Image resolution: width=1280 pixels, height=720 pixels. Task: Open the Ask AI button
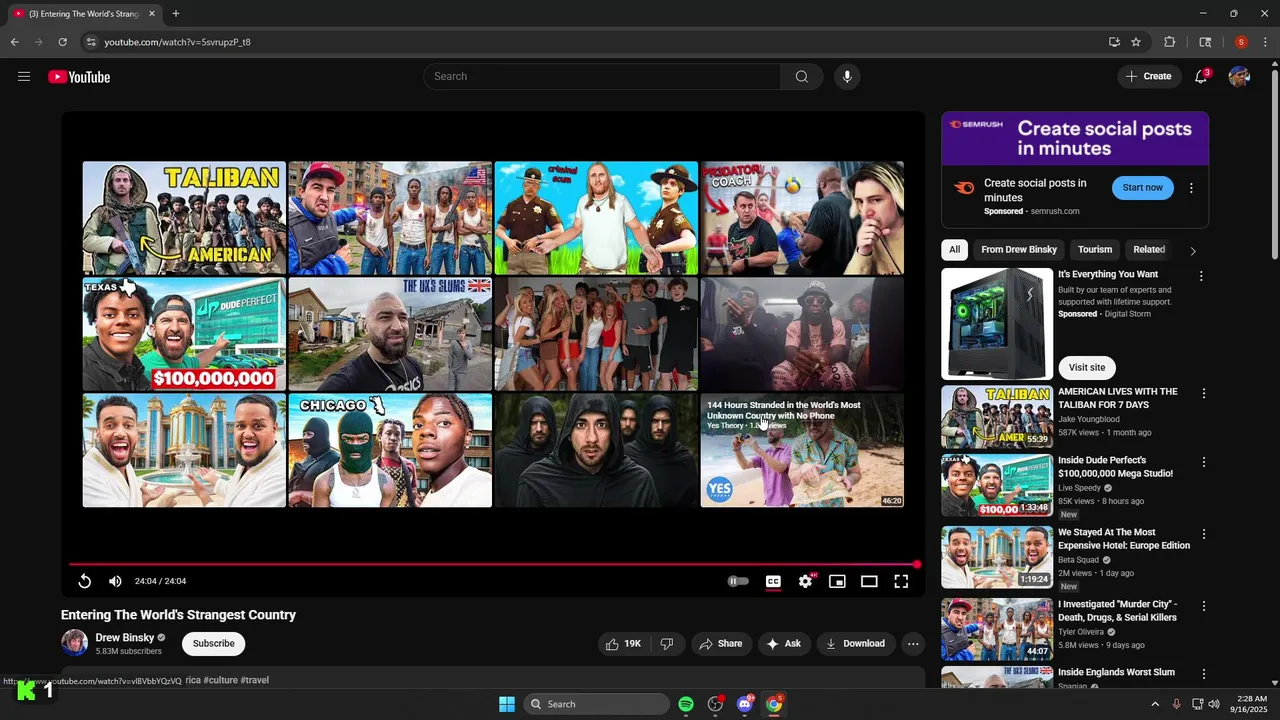click(783, 644)
